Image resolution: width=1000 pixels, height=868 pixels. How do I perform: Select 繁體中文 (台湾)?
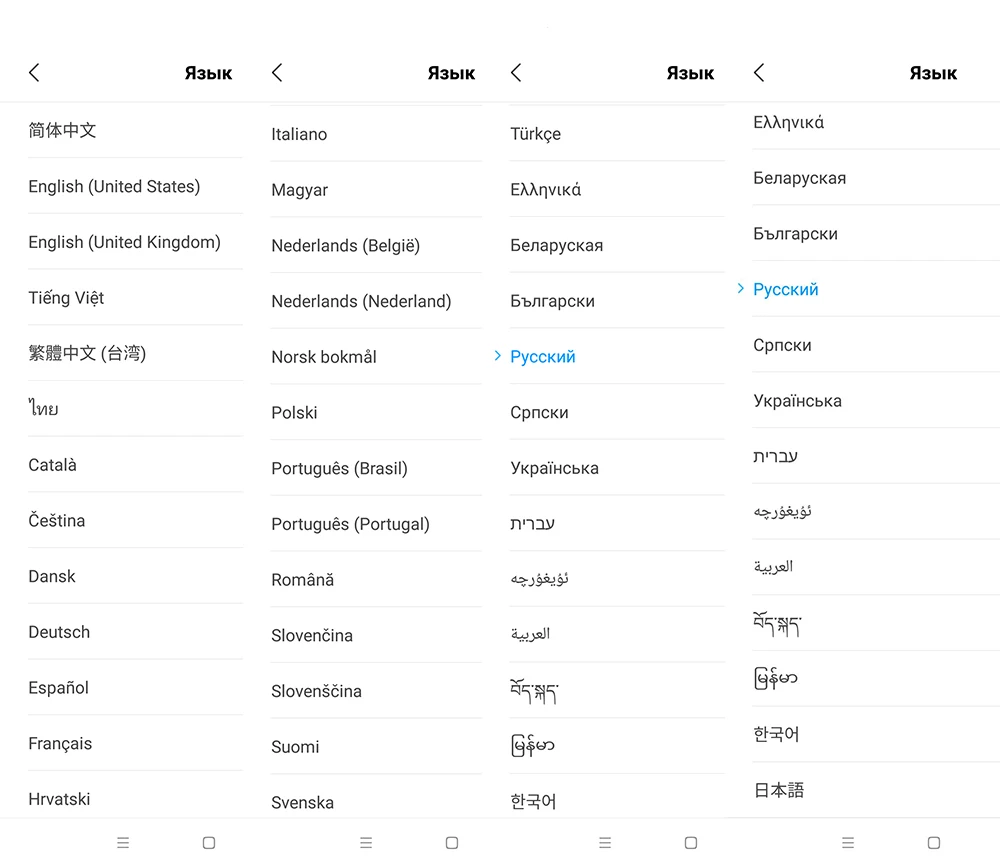click(x=87, y=353)
